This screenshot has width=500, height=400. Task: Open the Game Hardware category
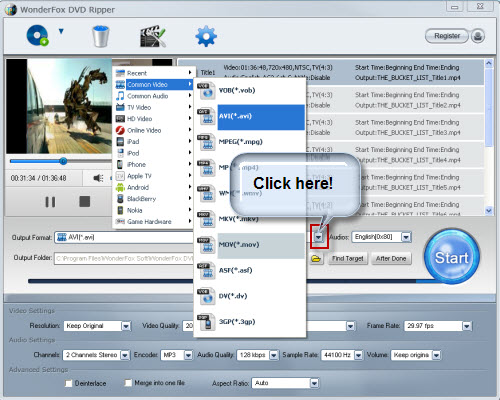[154, 222]
